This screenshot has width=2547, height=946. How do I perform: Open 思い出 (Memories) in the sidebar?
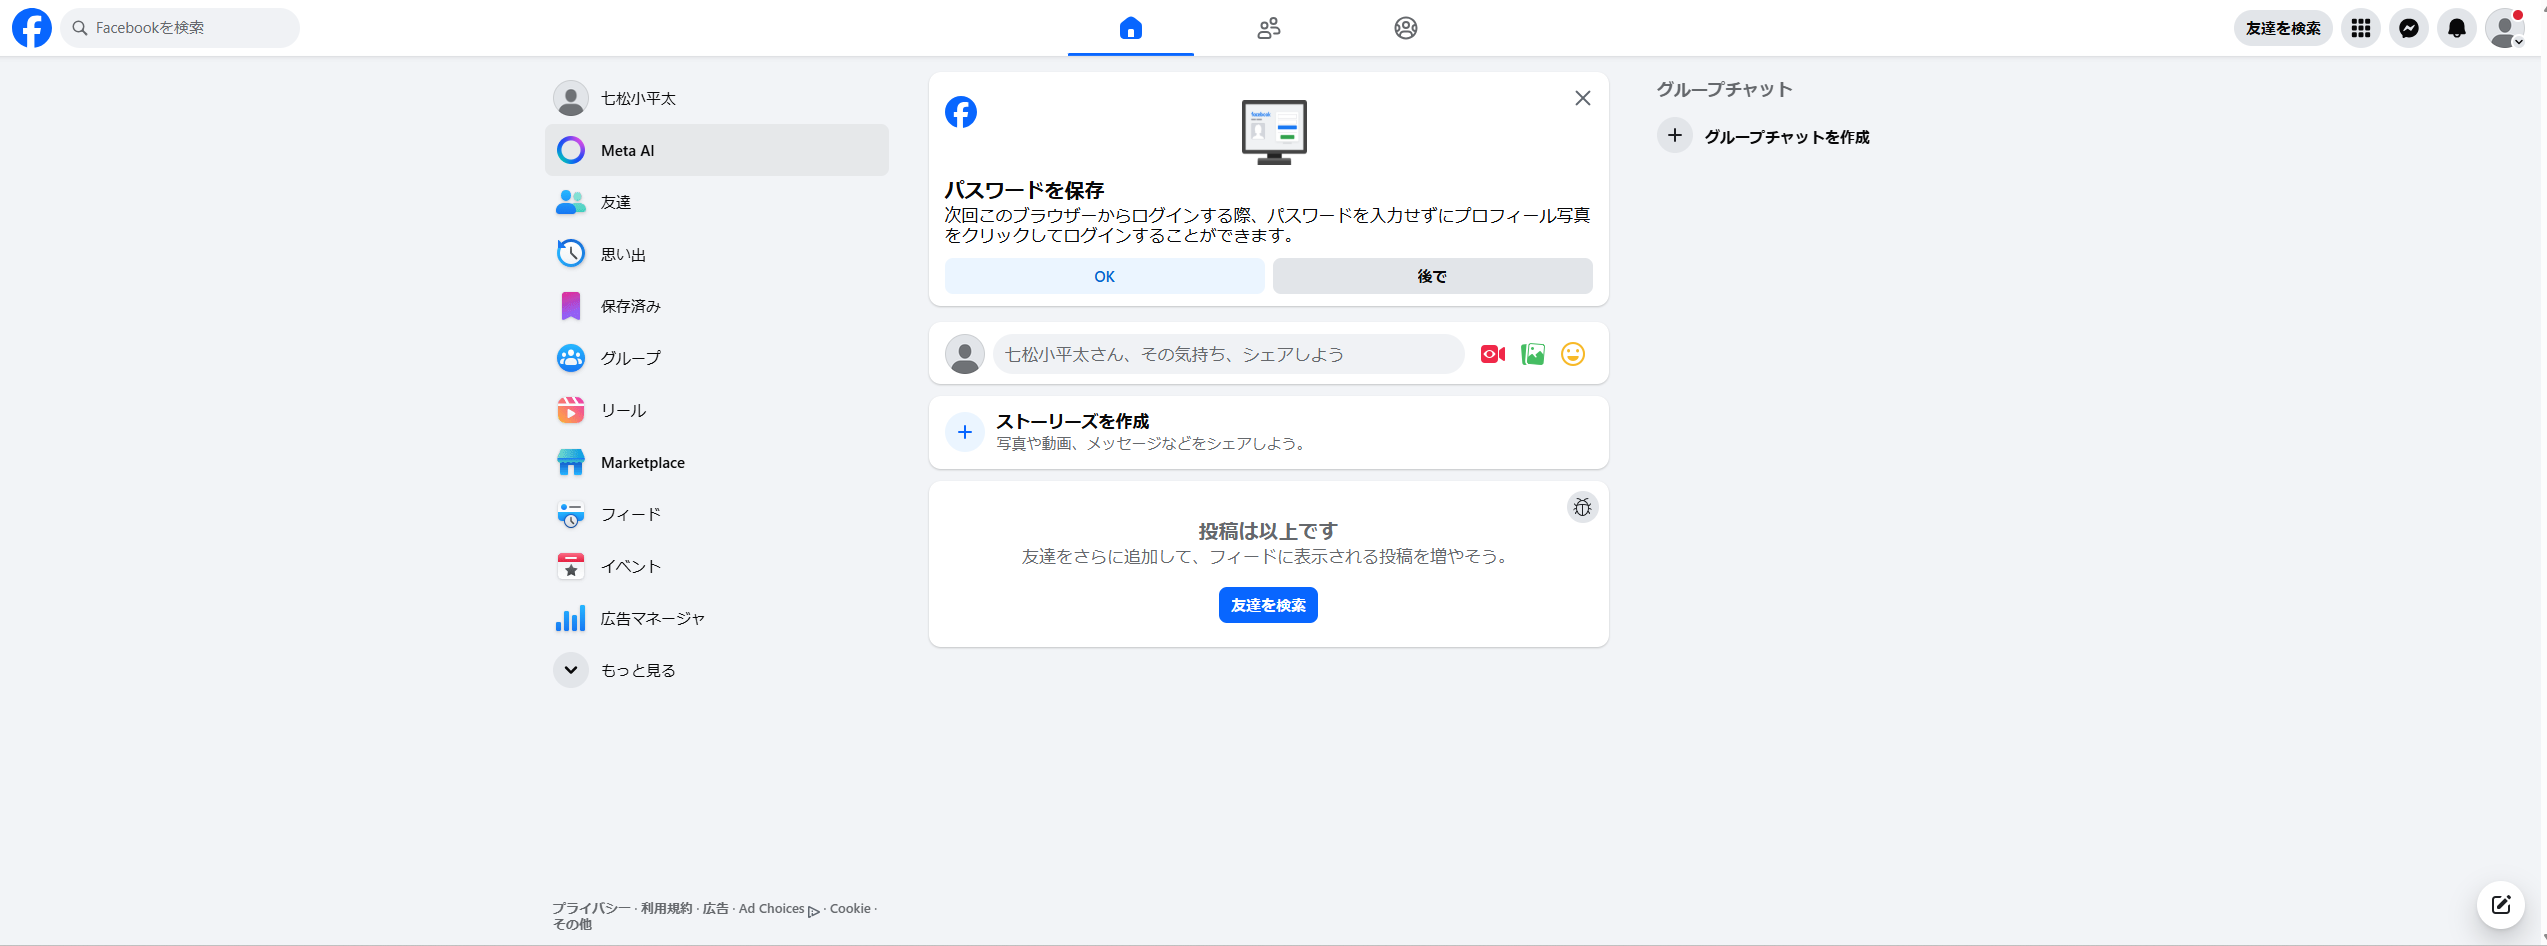[x=624, y=253]
